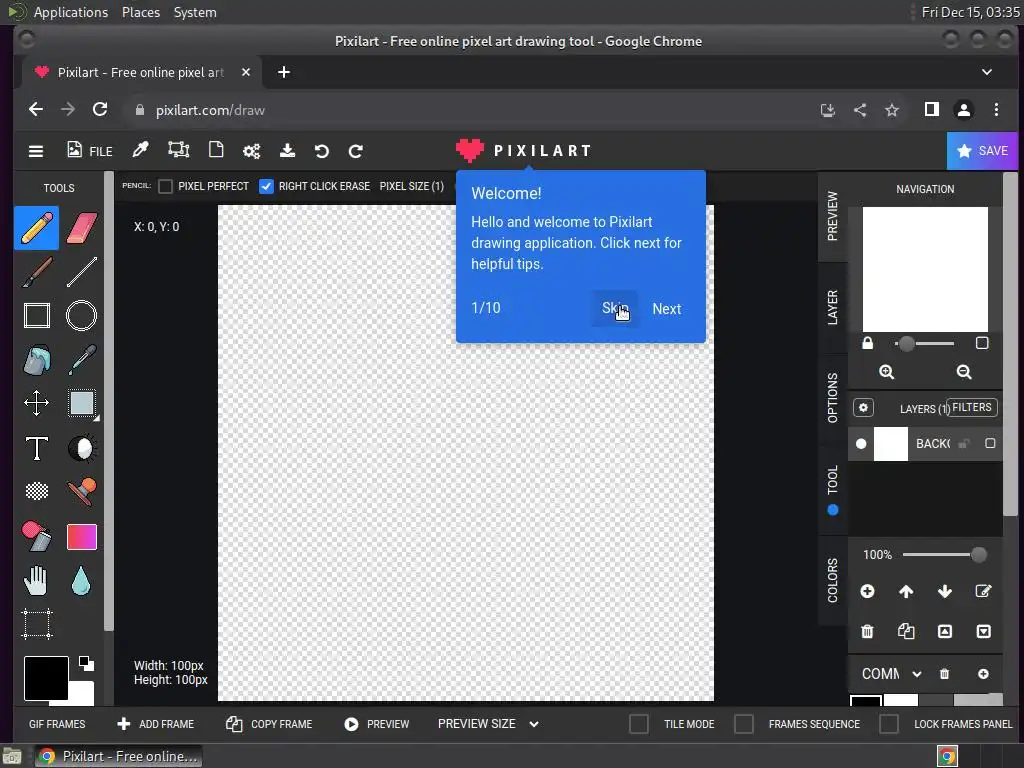The width and height of the screenshot is (1024, 768).
Task: Click Next in Welcome popup
Action: click(x=667, y=309)
